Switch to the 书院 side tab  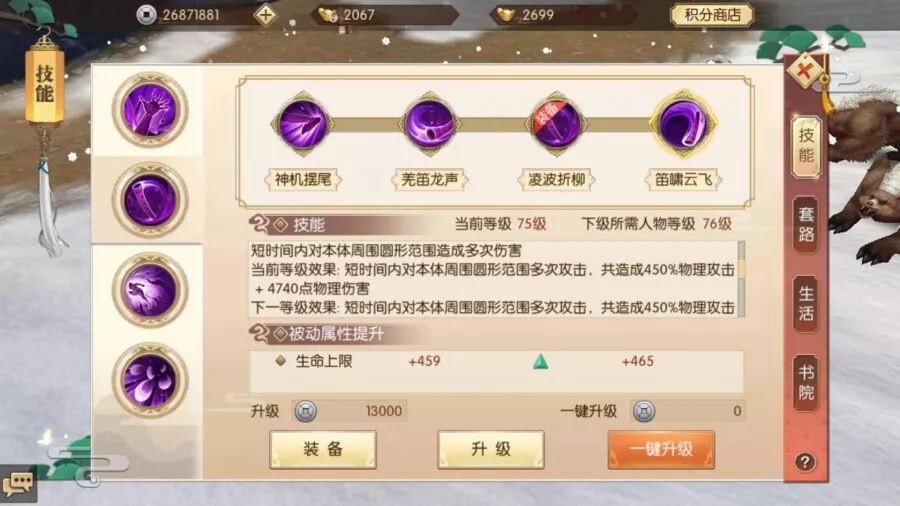pyautogui.click(x=806, y=383)
